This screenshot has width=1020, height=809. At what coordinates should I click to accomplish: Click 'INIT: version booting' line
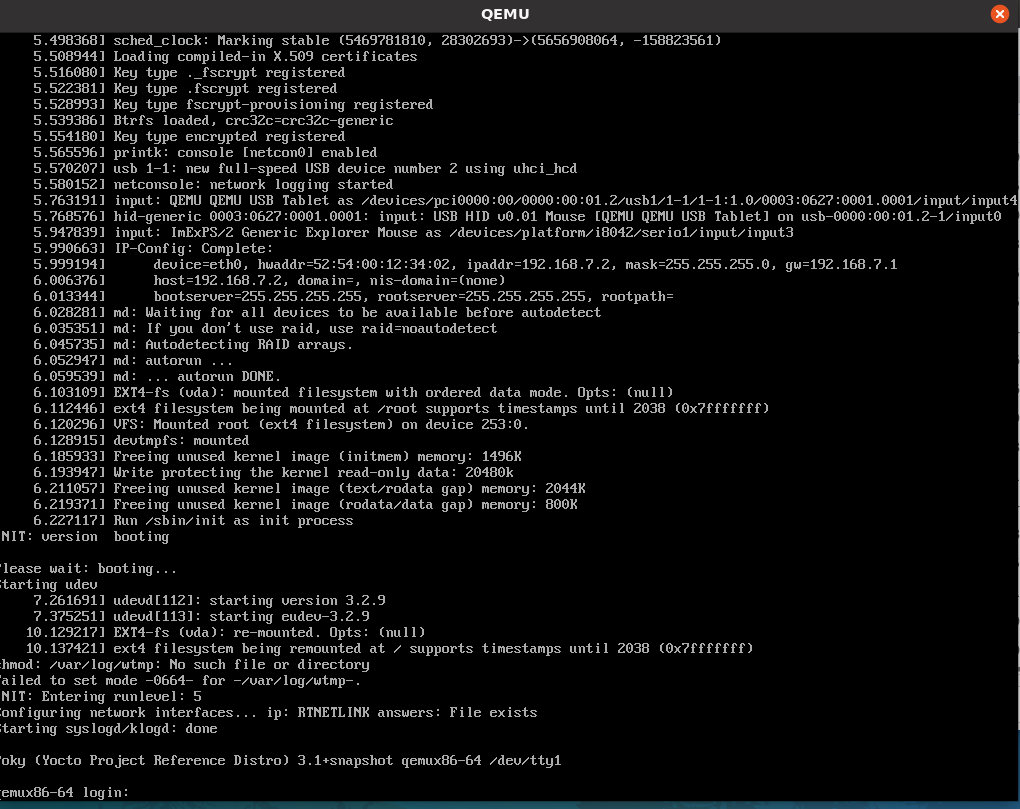(85, 537)
